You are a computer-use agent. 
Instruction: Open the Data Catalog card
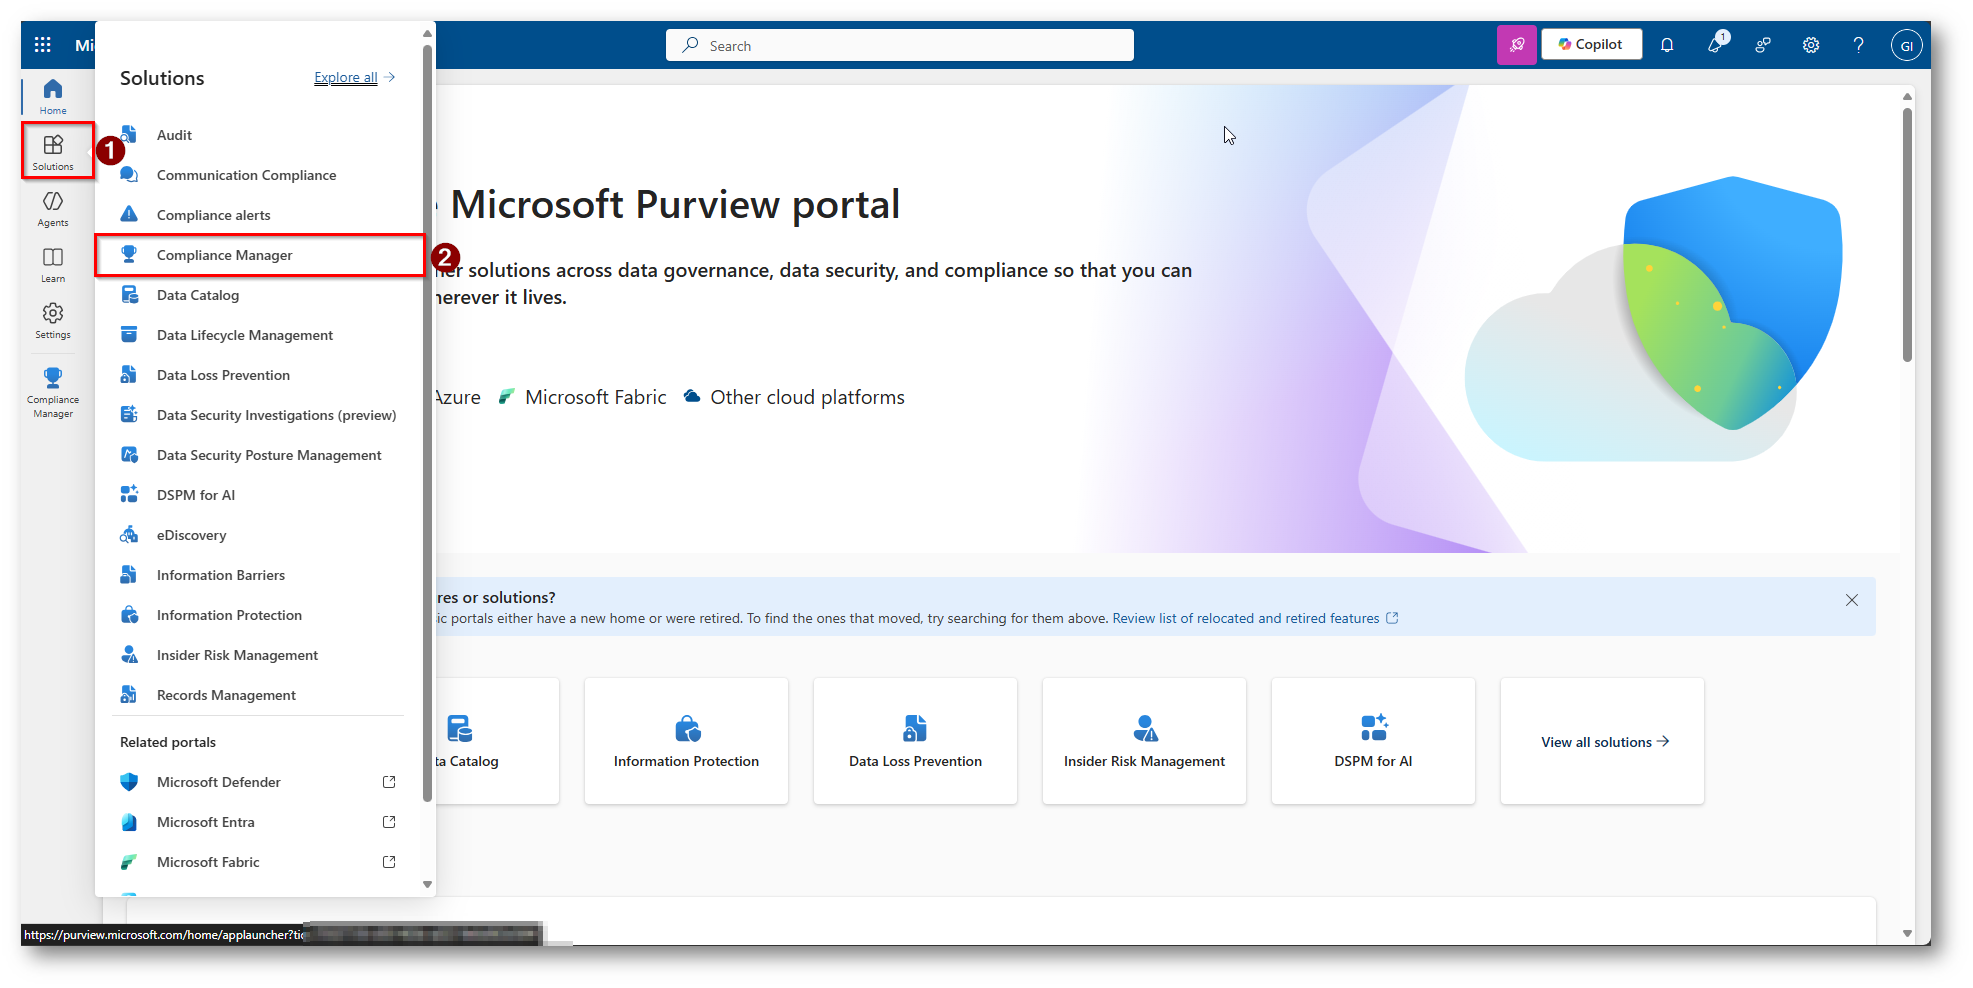click(x=497, y=741)
